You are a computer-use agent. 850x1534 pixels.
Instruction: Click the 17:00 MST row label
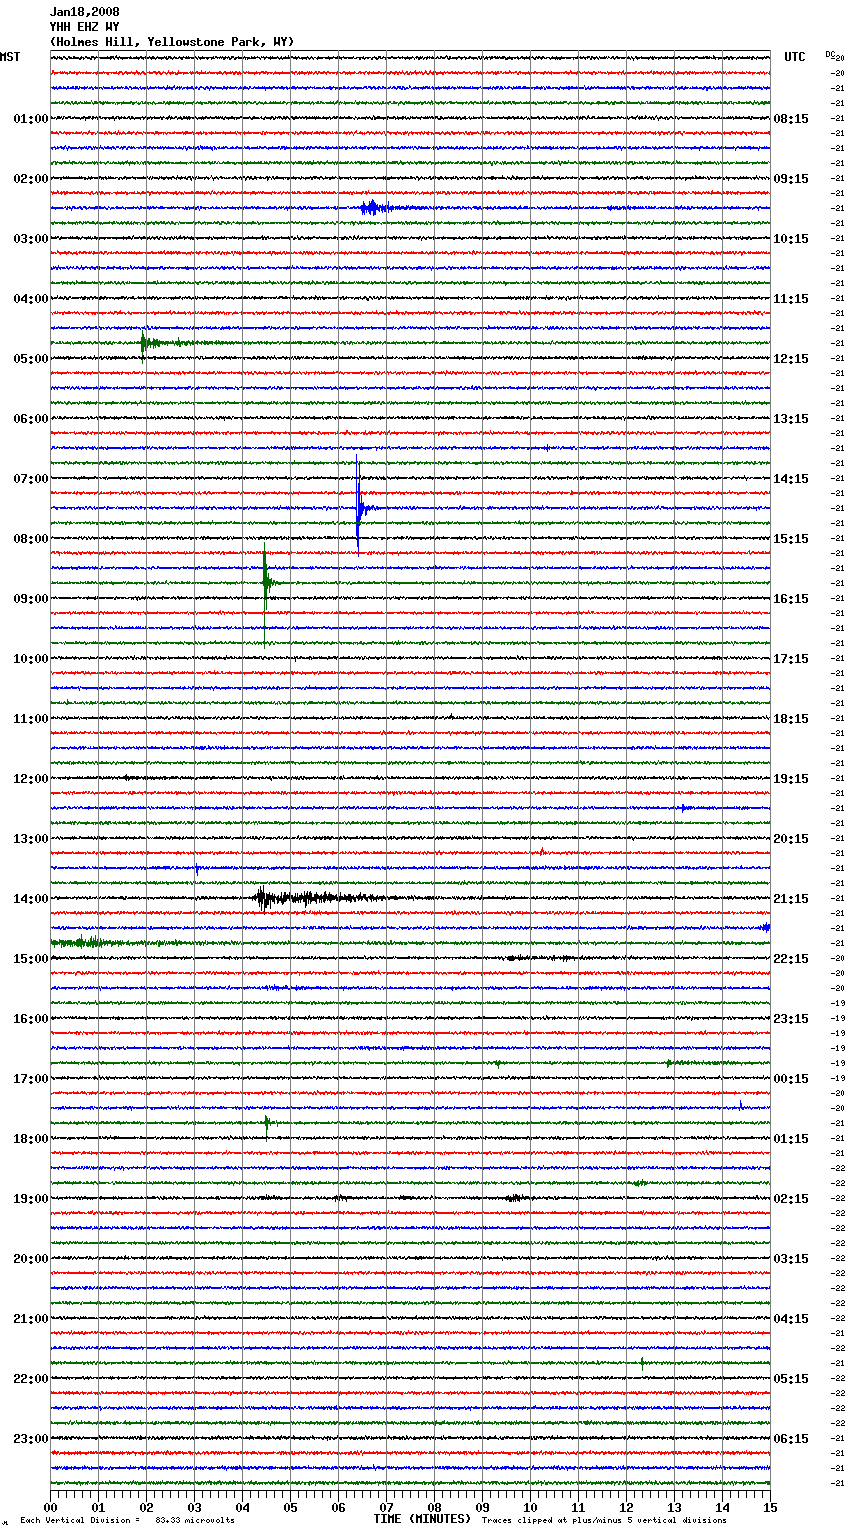pyautogui.click(x=31, y=1079)
